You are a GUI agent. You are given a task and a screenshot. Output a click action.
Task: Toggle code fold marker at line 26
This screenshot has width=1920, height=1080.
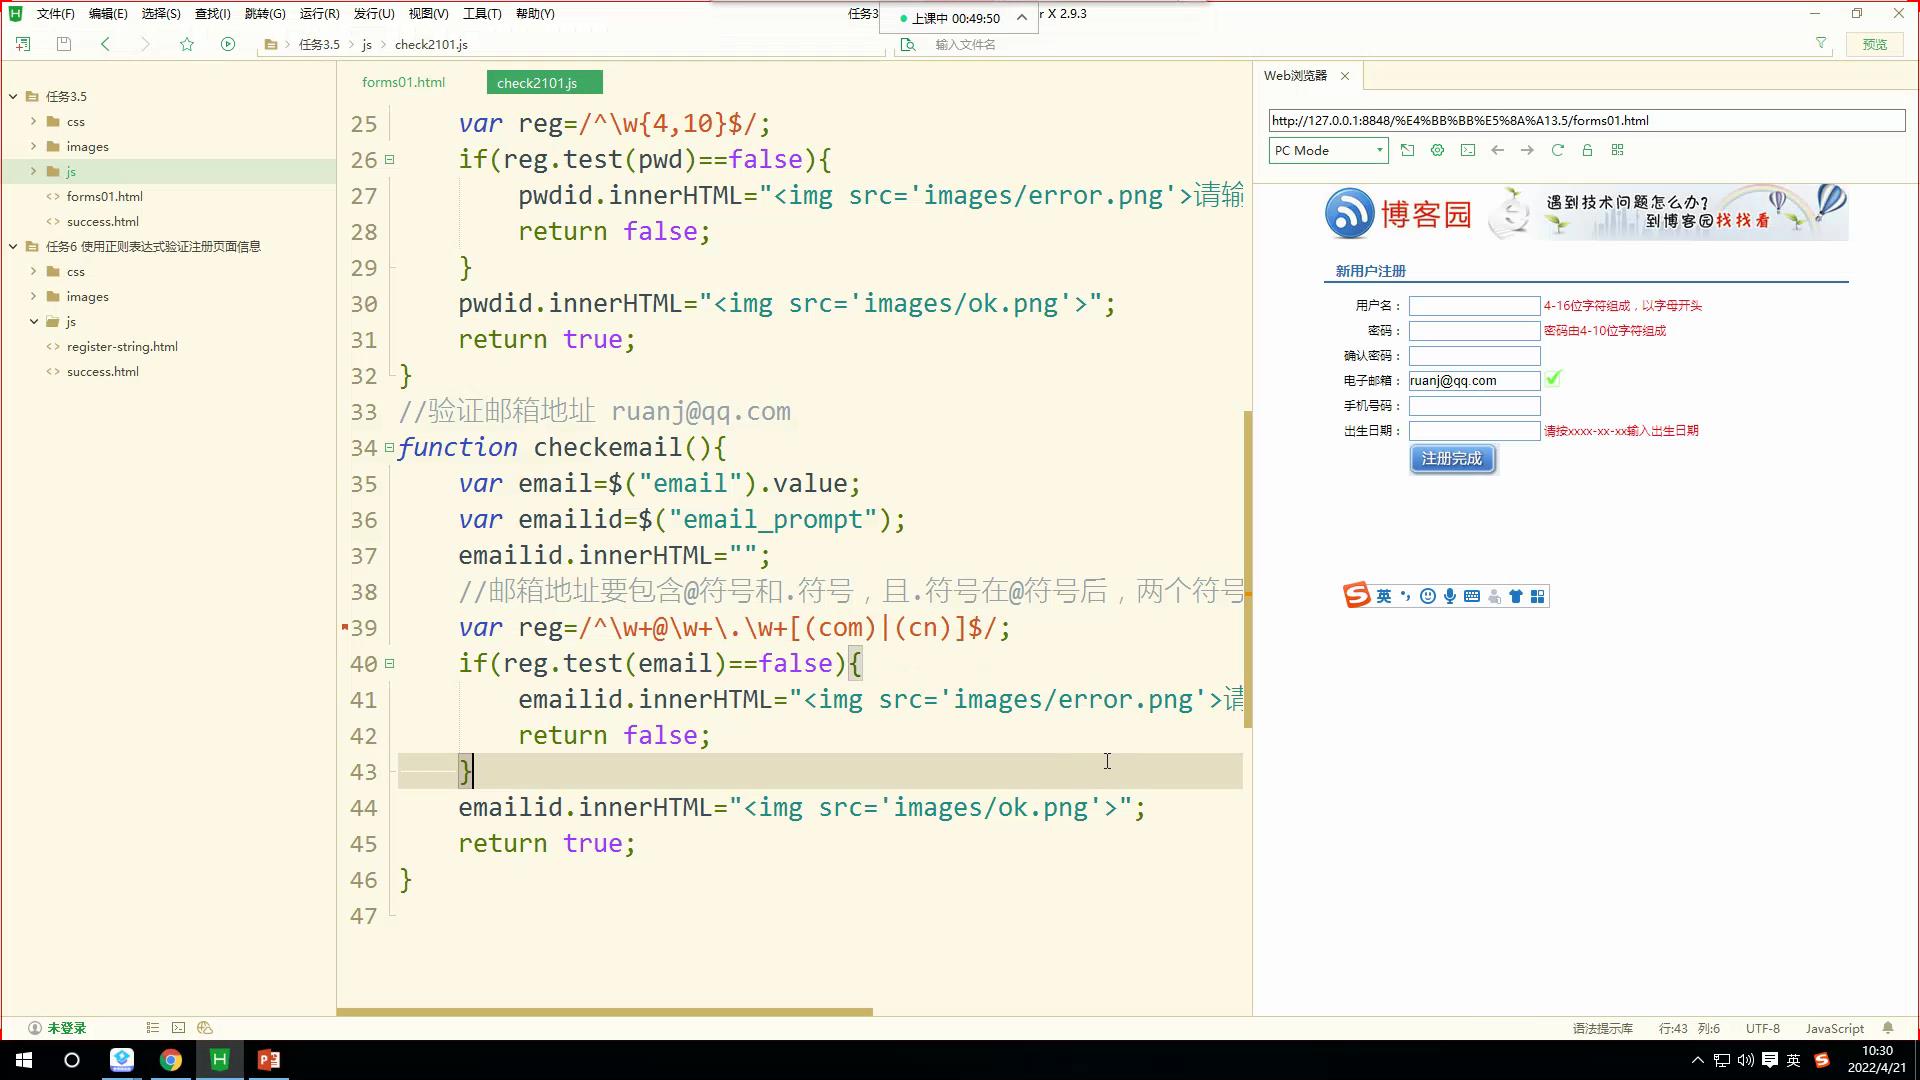pos(390,160)
